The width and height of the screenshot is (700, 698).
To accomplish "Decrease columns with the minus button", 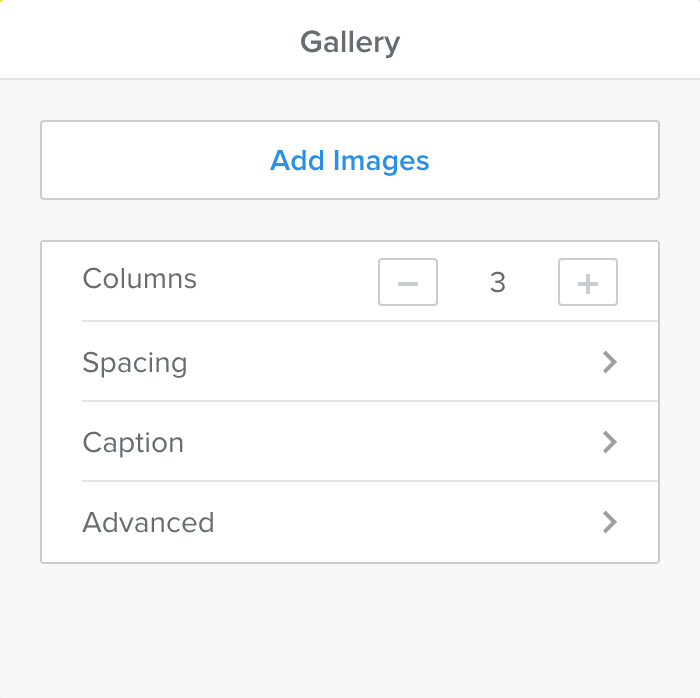I will [x=408, y=283].
